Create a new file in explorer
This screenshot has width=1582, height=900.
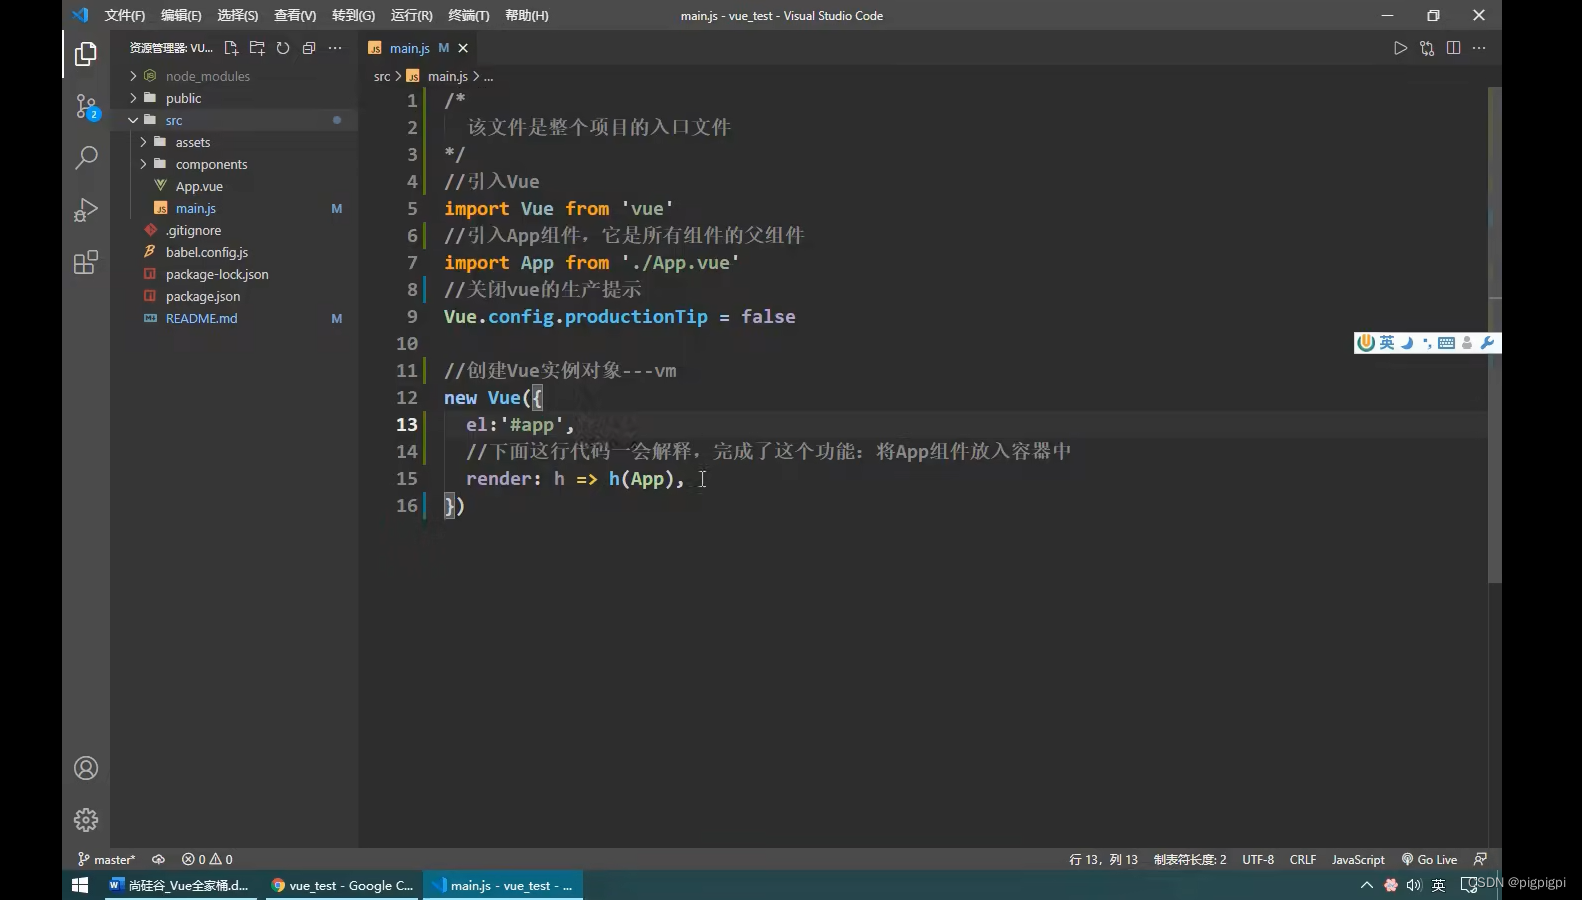[231, 48]
